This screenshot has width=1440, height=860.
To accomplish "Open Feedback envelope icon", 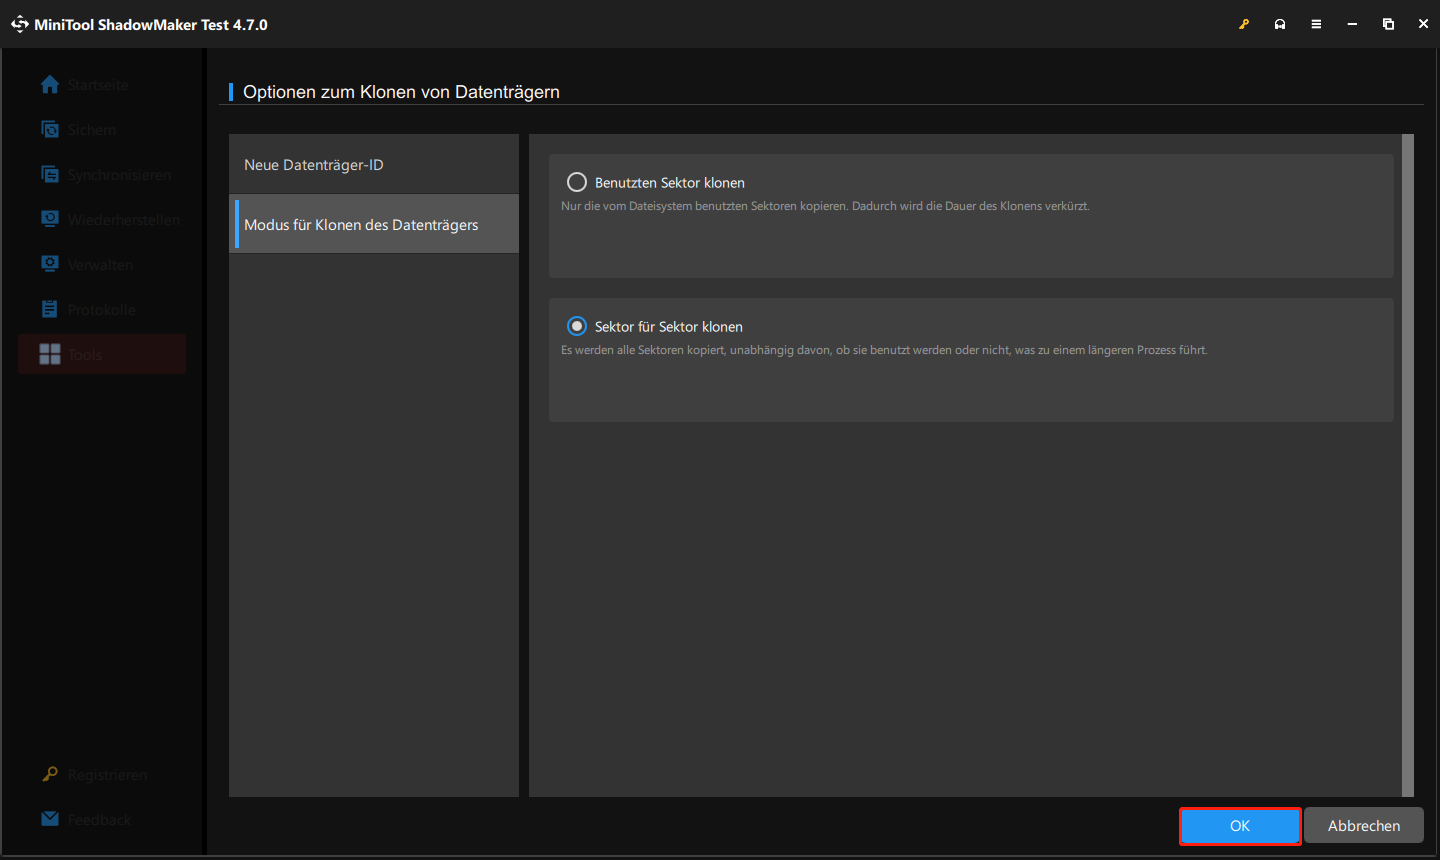I will click(50, 819).
